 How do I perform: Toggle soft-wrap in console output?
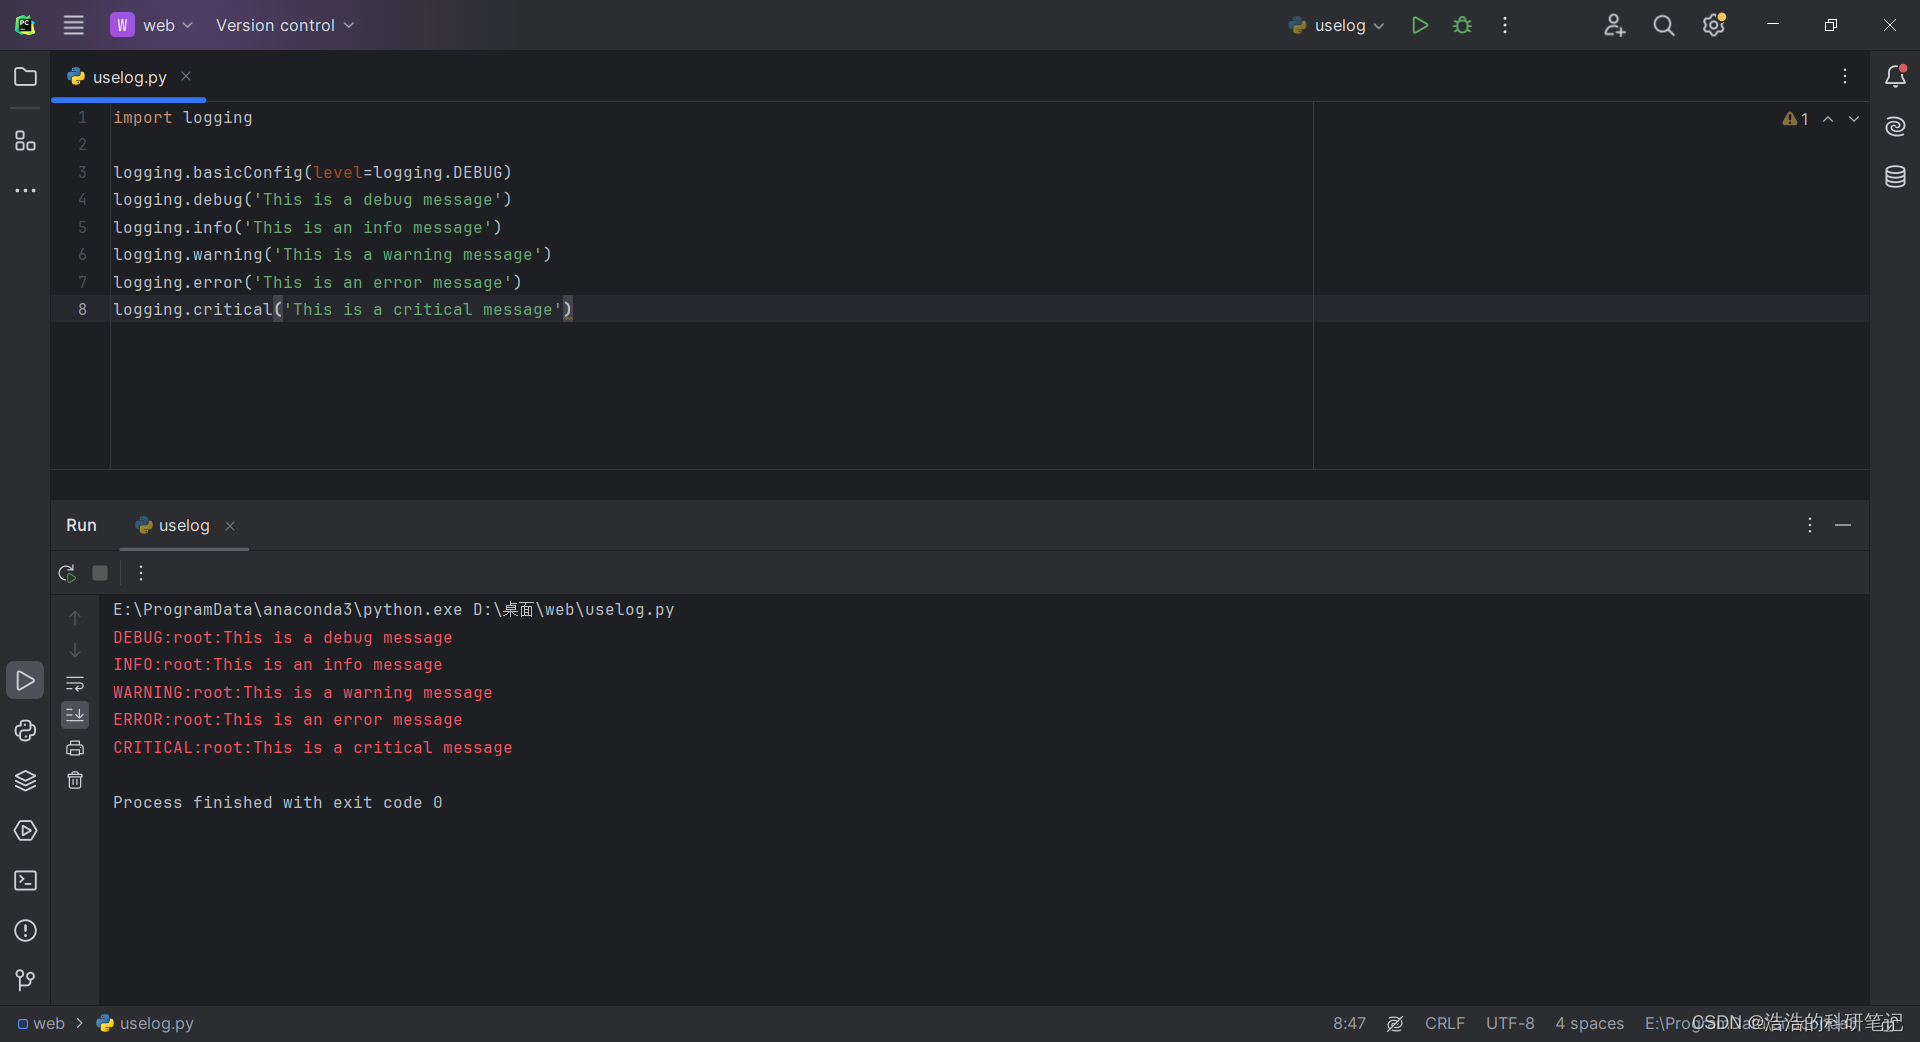(75, 684)
